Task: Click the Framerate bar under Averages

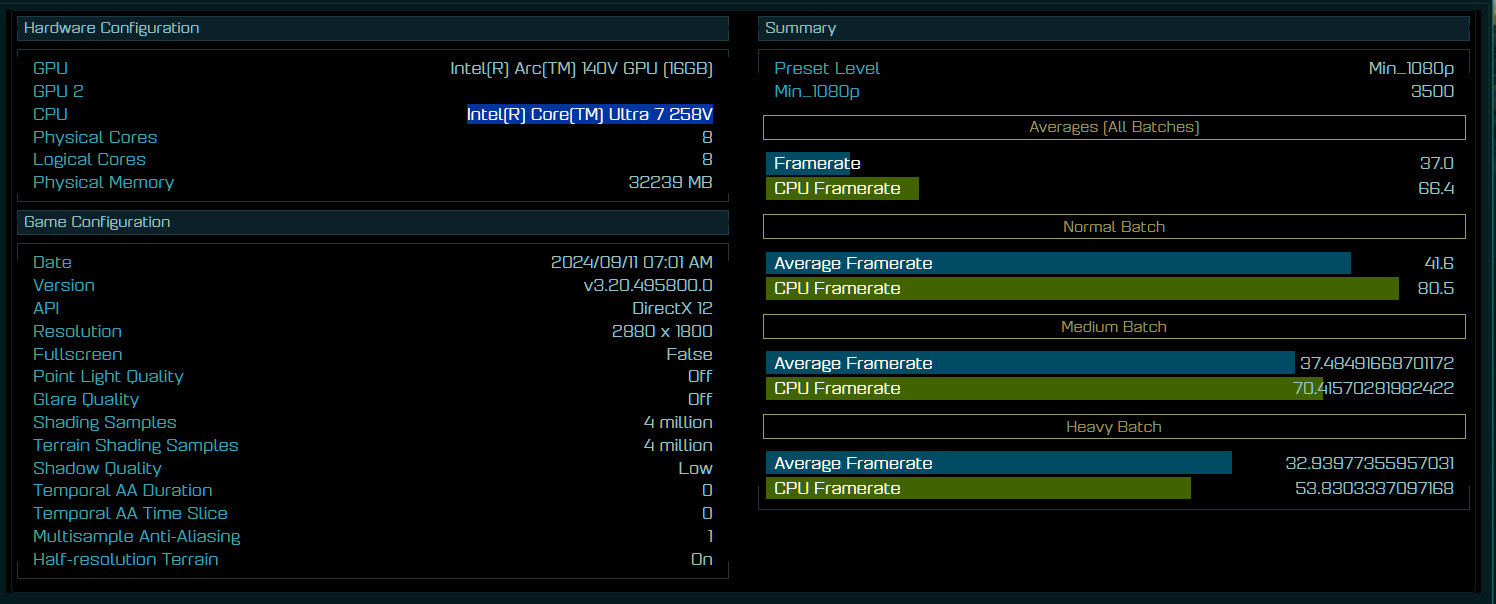Action: 806,163
